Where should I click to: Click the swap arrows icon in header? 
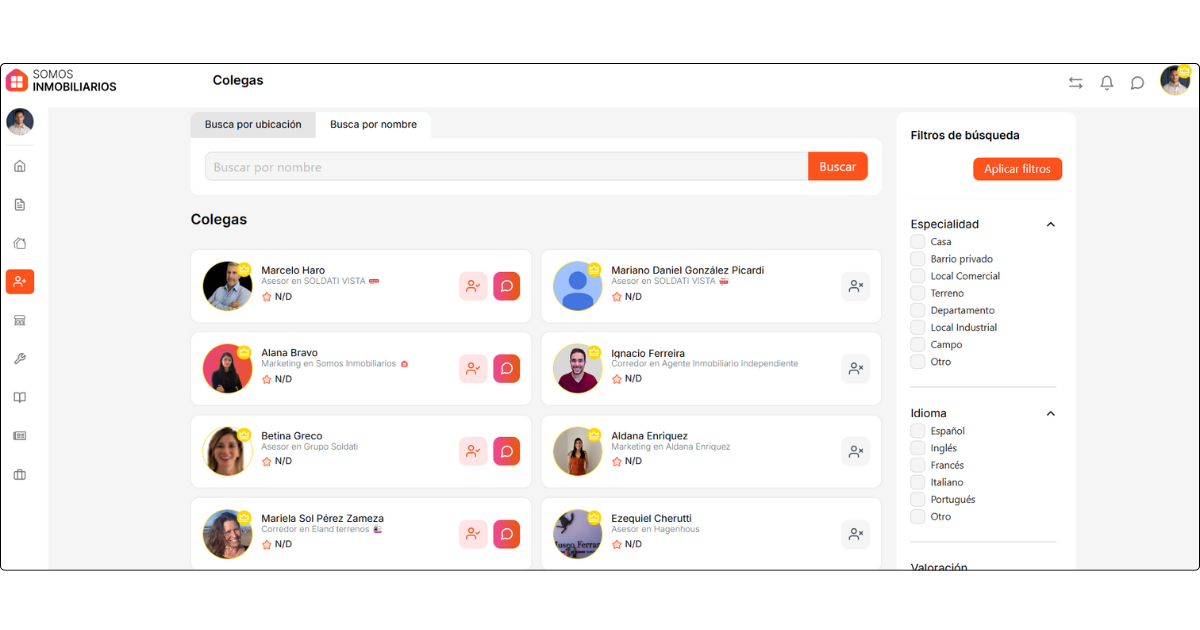pos(1076,83)
